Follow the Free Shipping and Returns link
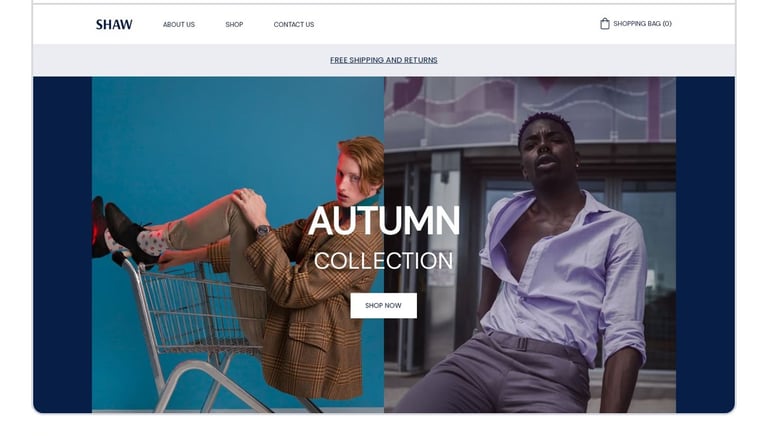This screenshot has width=768, height=436. [384, 60]
